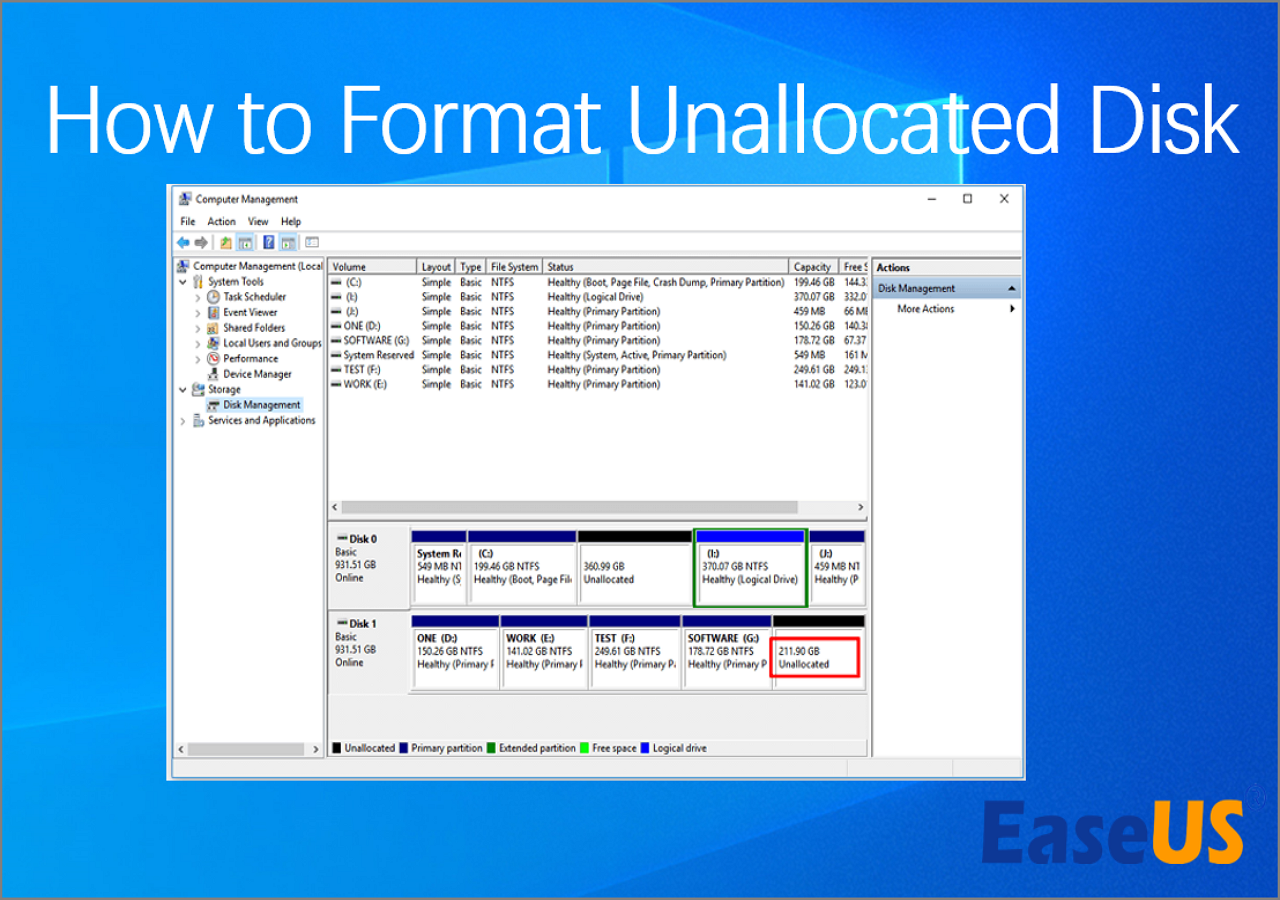Select the TEST (F:) volume row
1280x900 pixels.
coord(596,370)
